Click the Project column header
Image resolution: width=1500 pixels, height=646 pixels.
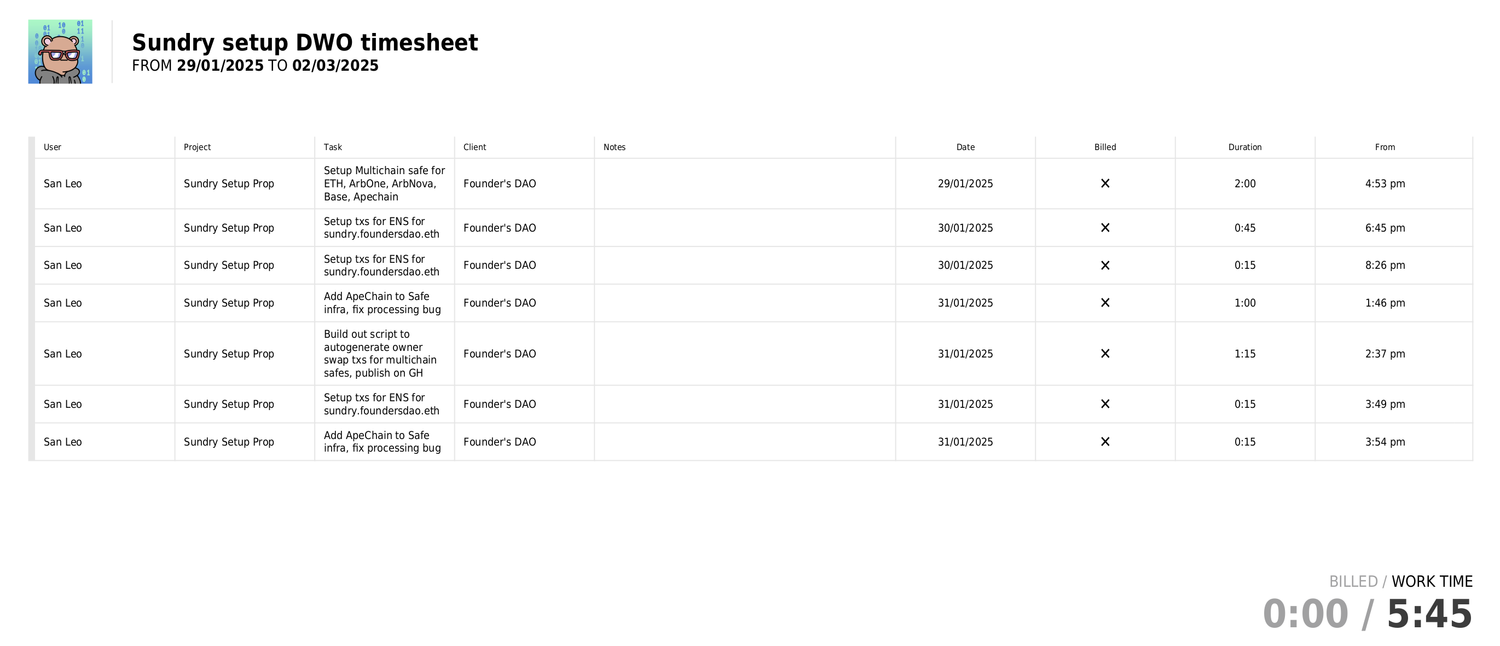click(197, 147)
